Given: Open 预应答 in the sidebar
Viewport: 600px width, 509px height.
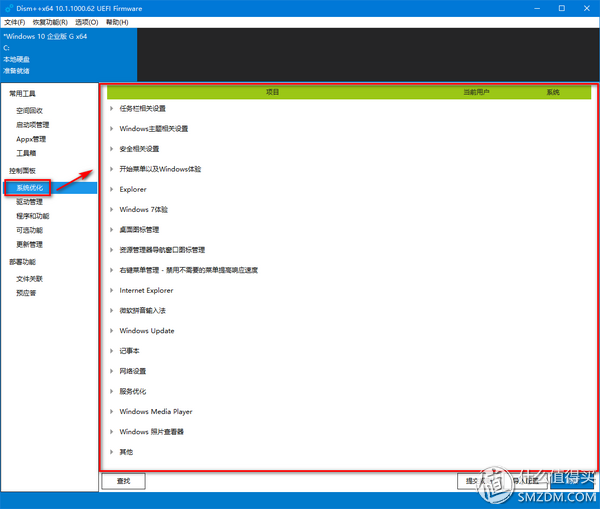Looking at the screenshot, I should click(26, 293).
